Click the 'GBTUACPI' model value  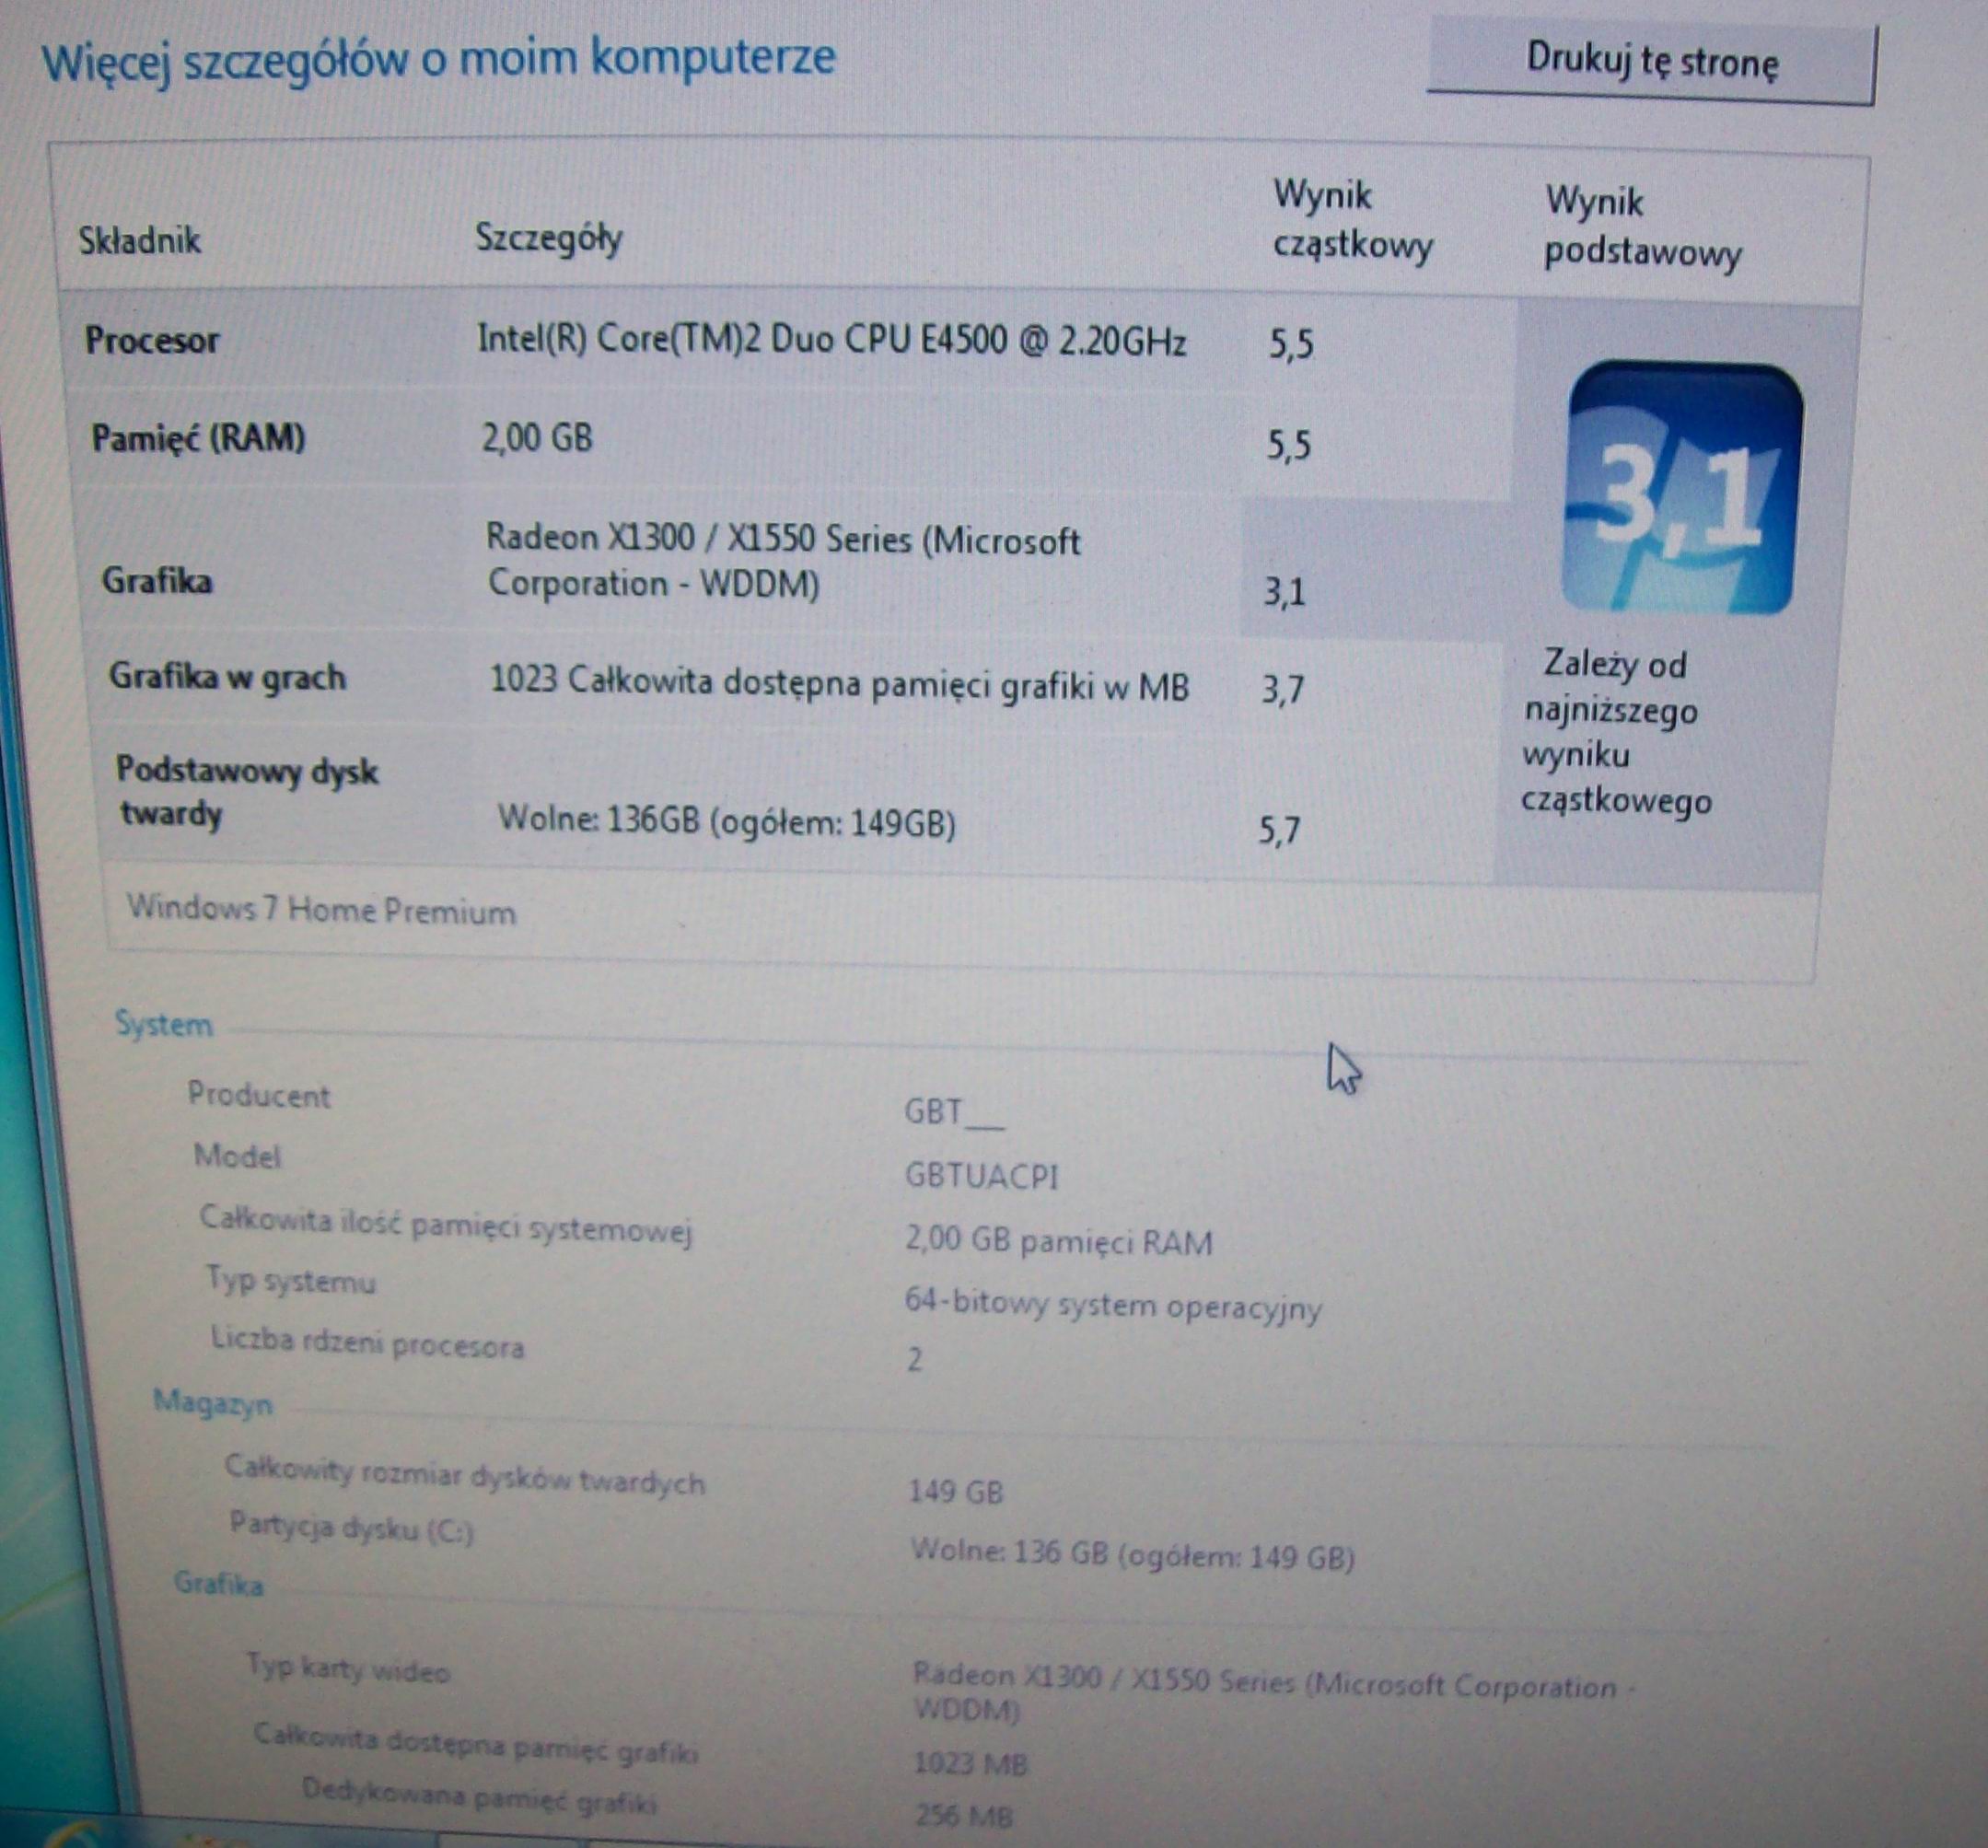[981, 1176]
